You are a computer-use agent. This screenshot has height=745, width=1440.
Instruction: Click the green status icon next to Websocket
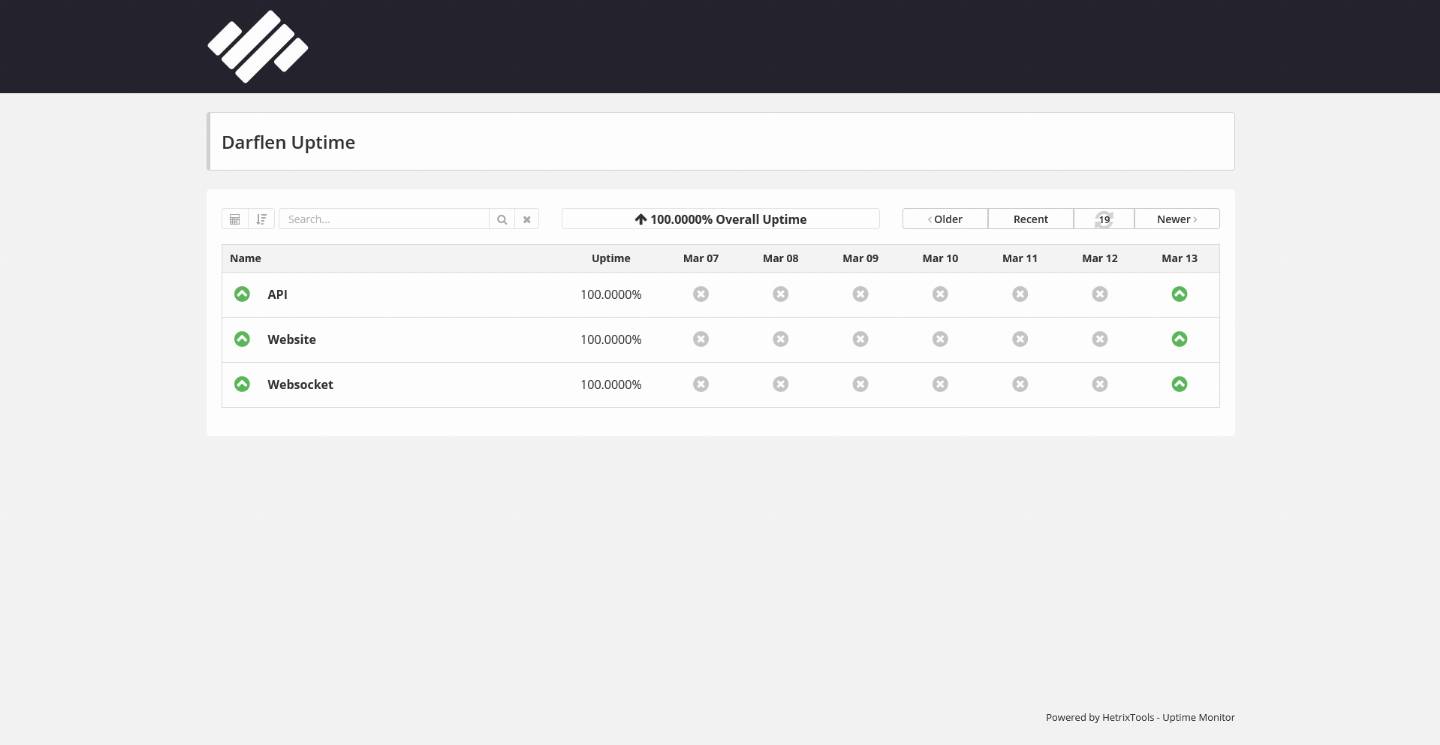click(x=242, y=384)
